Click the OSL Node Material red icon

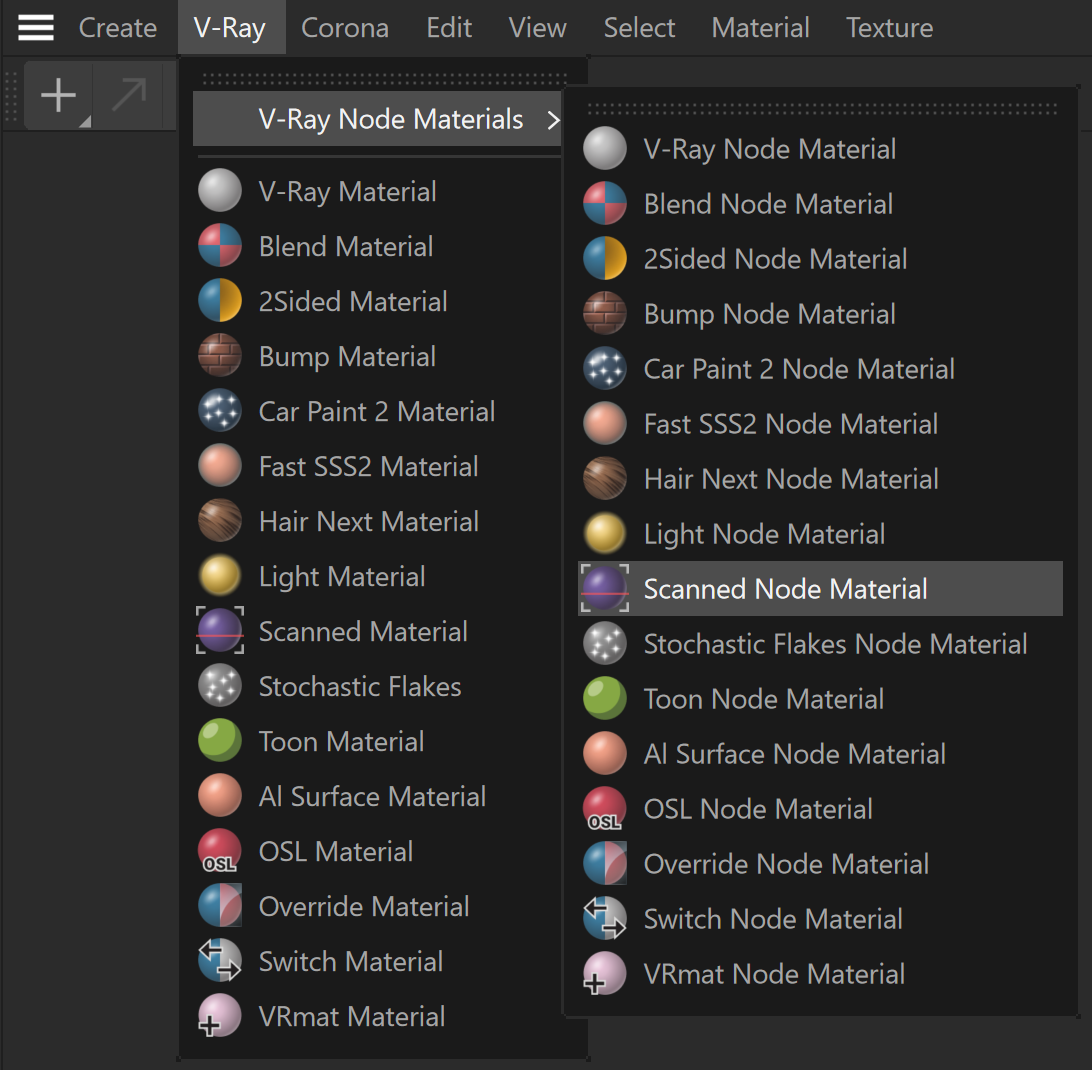pos(605,809)
